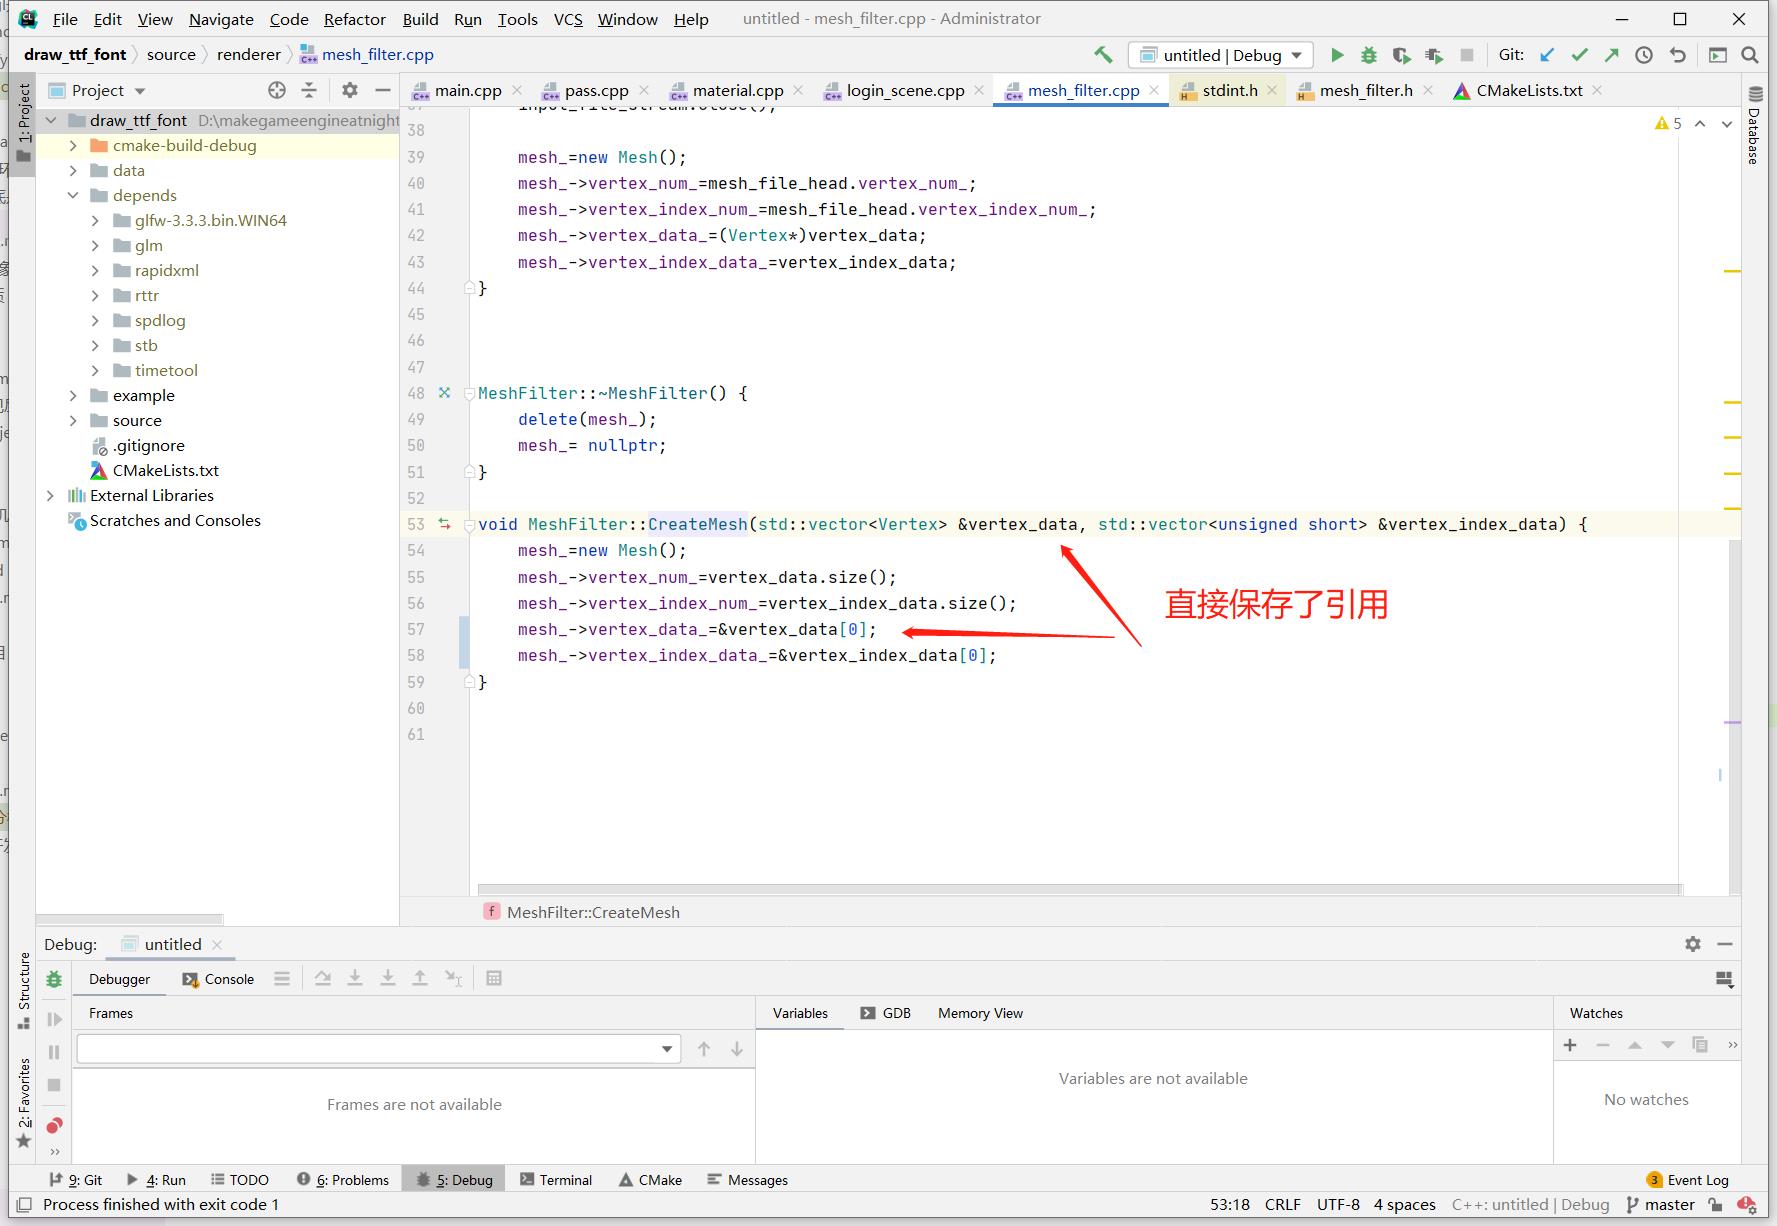1777x1226 pixels.
Task: Click the editor horizontal scrollbar
Action: click(1080, 889)
